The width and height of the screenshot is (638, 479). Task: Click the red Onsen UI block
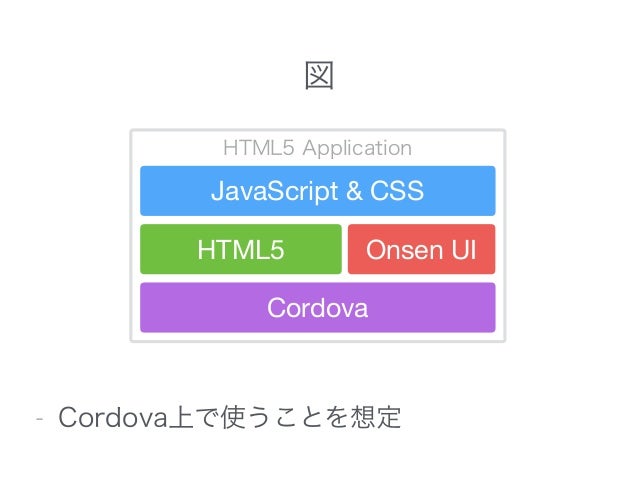tap(422, 249)
